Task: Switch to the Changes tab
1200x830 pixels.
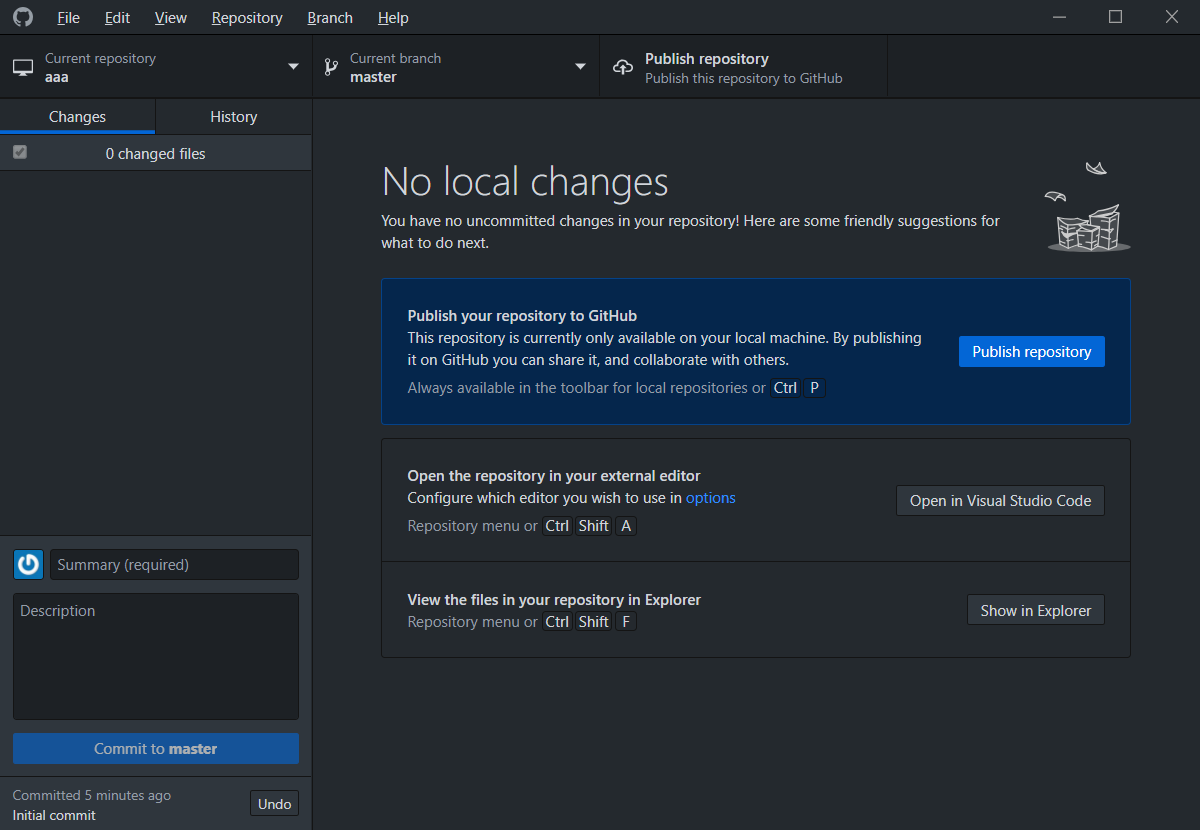Action: pos(77,117)
